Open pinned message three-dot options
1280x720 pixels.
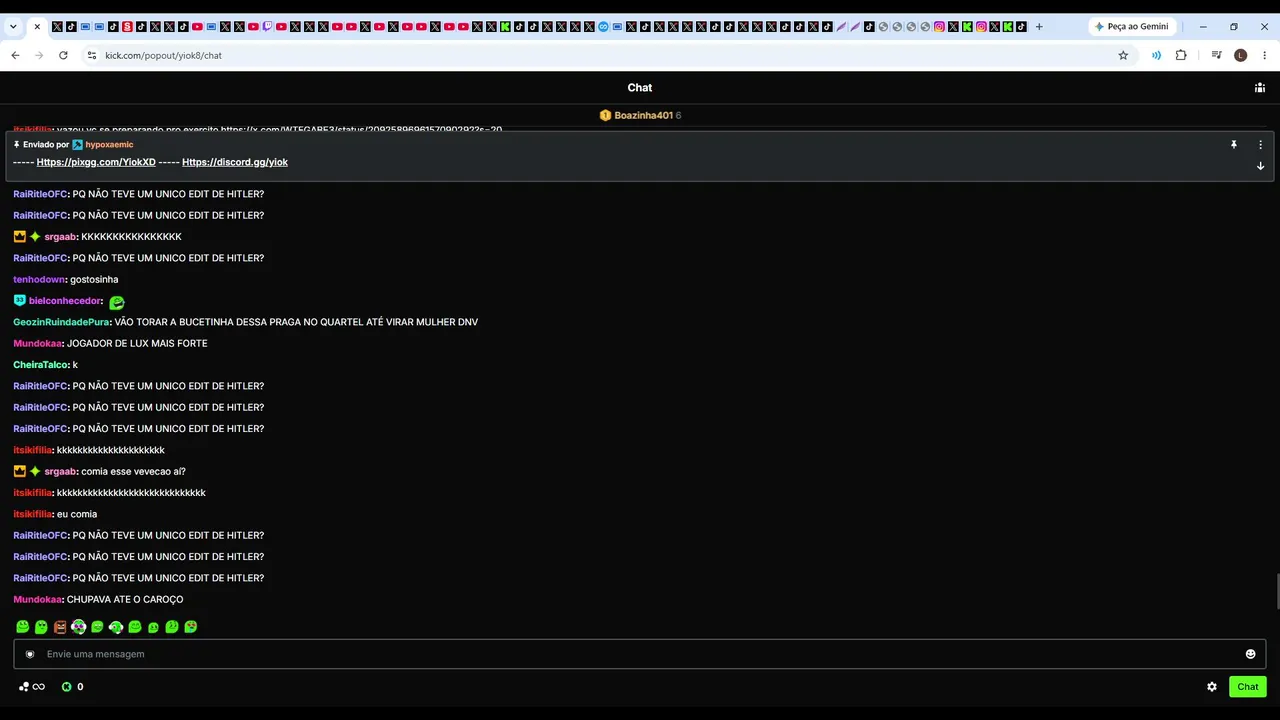pyautogui.click(x=1260, y=145)
